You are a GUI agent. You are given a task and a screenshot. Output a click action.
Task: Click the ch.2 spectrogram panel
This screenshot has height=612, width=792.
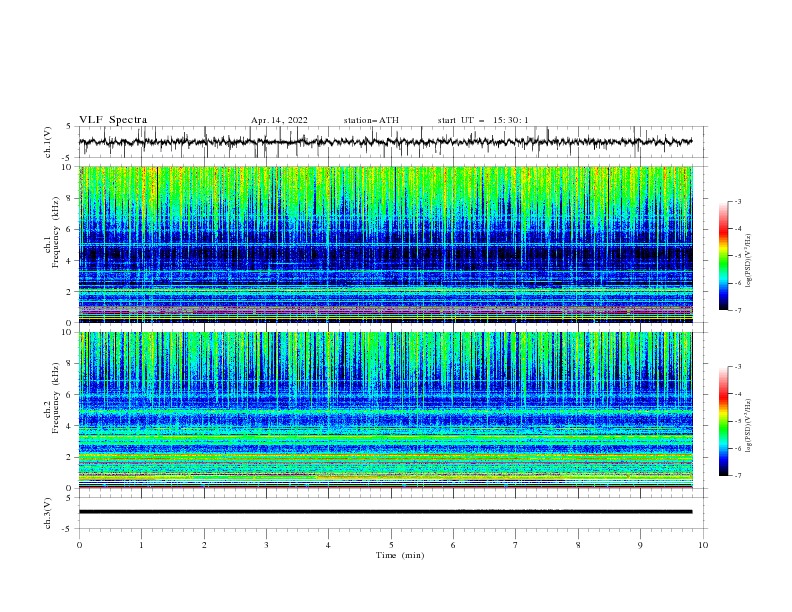tap(386, 410)
